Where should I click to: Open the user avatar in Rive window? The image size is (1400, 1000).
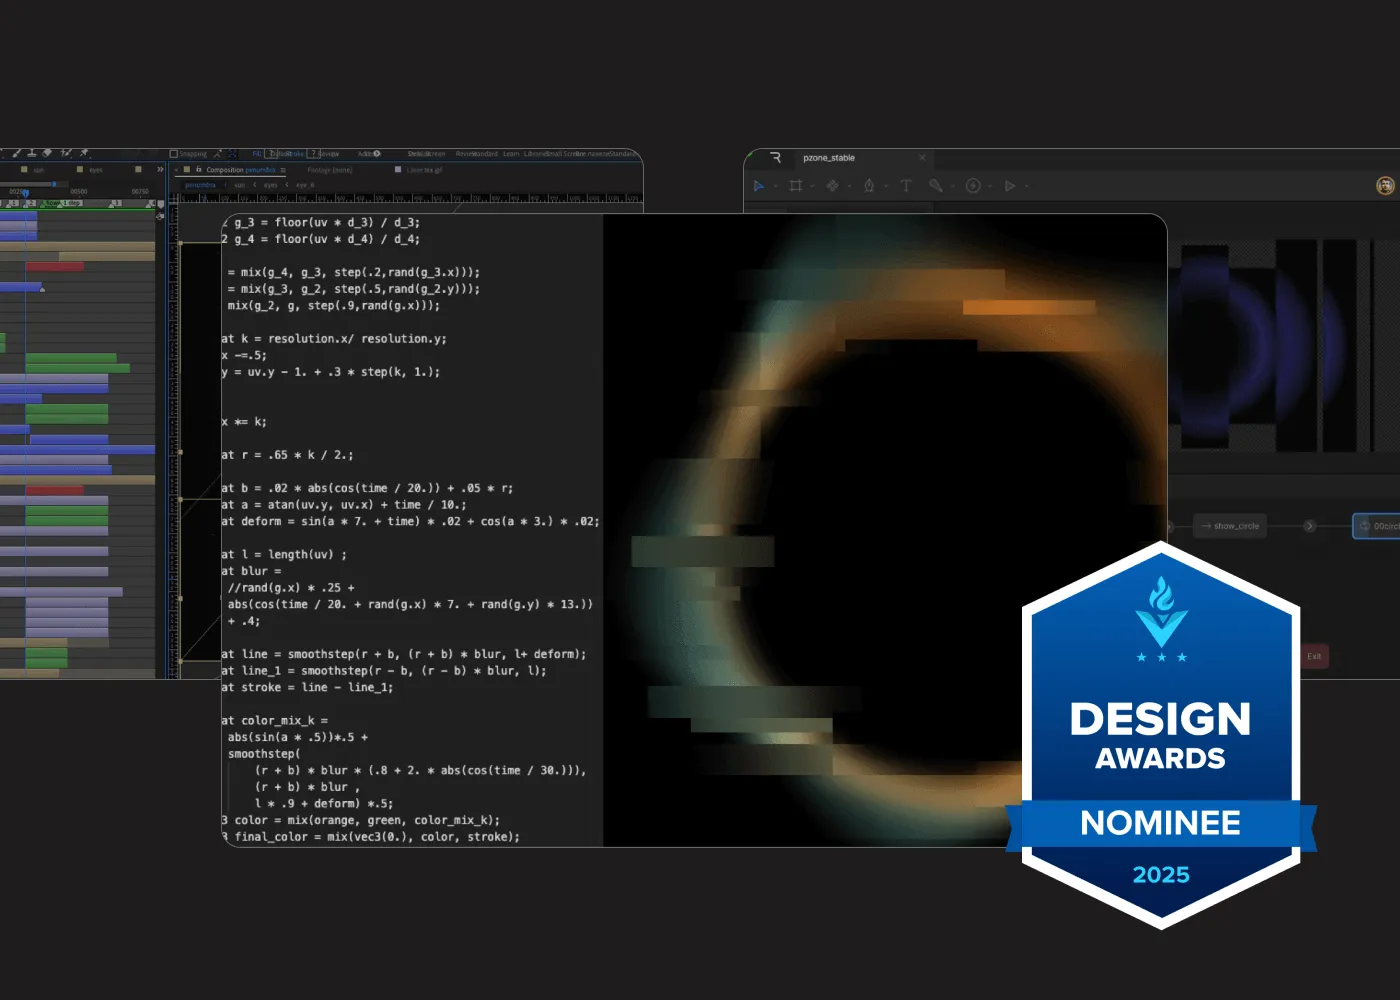pos(1385,186)
